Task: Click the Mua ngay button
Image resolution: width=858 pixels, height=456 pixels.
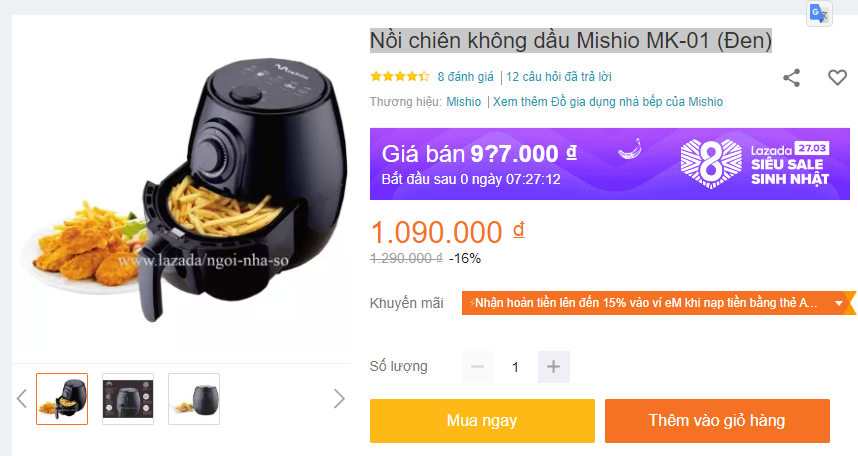Action: coord(482,420)
